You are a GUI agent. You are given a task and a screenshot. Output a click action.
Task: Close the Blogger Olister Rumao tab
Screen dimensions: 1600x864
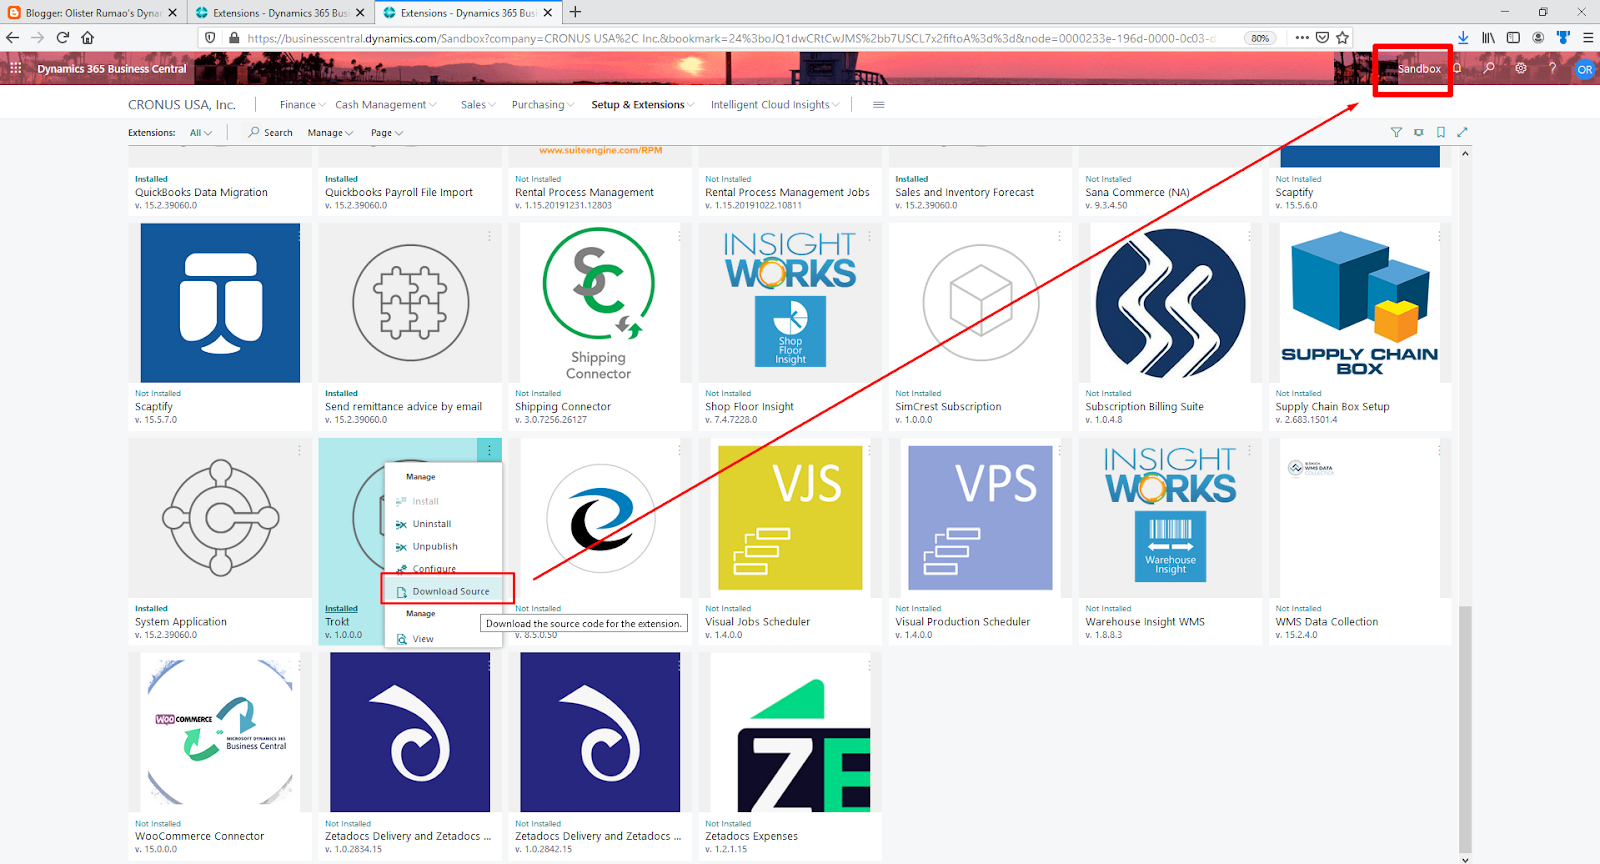[172, 13]
